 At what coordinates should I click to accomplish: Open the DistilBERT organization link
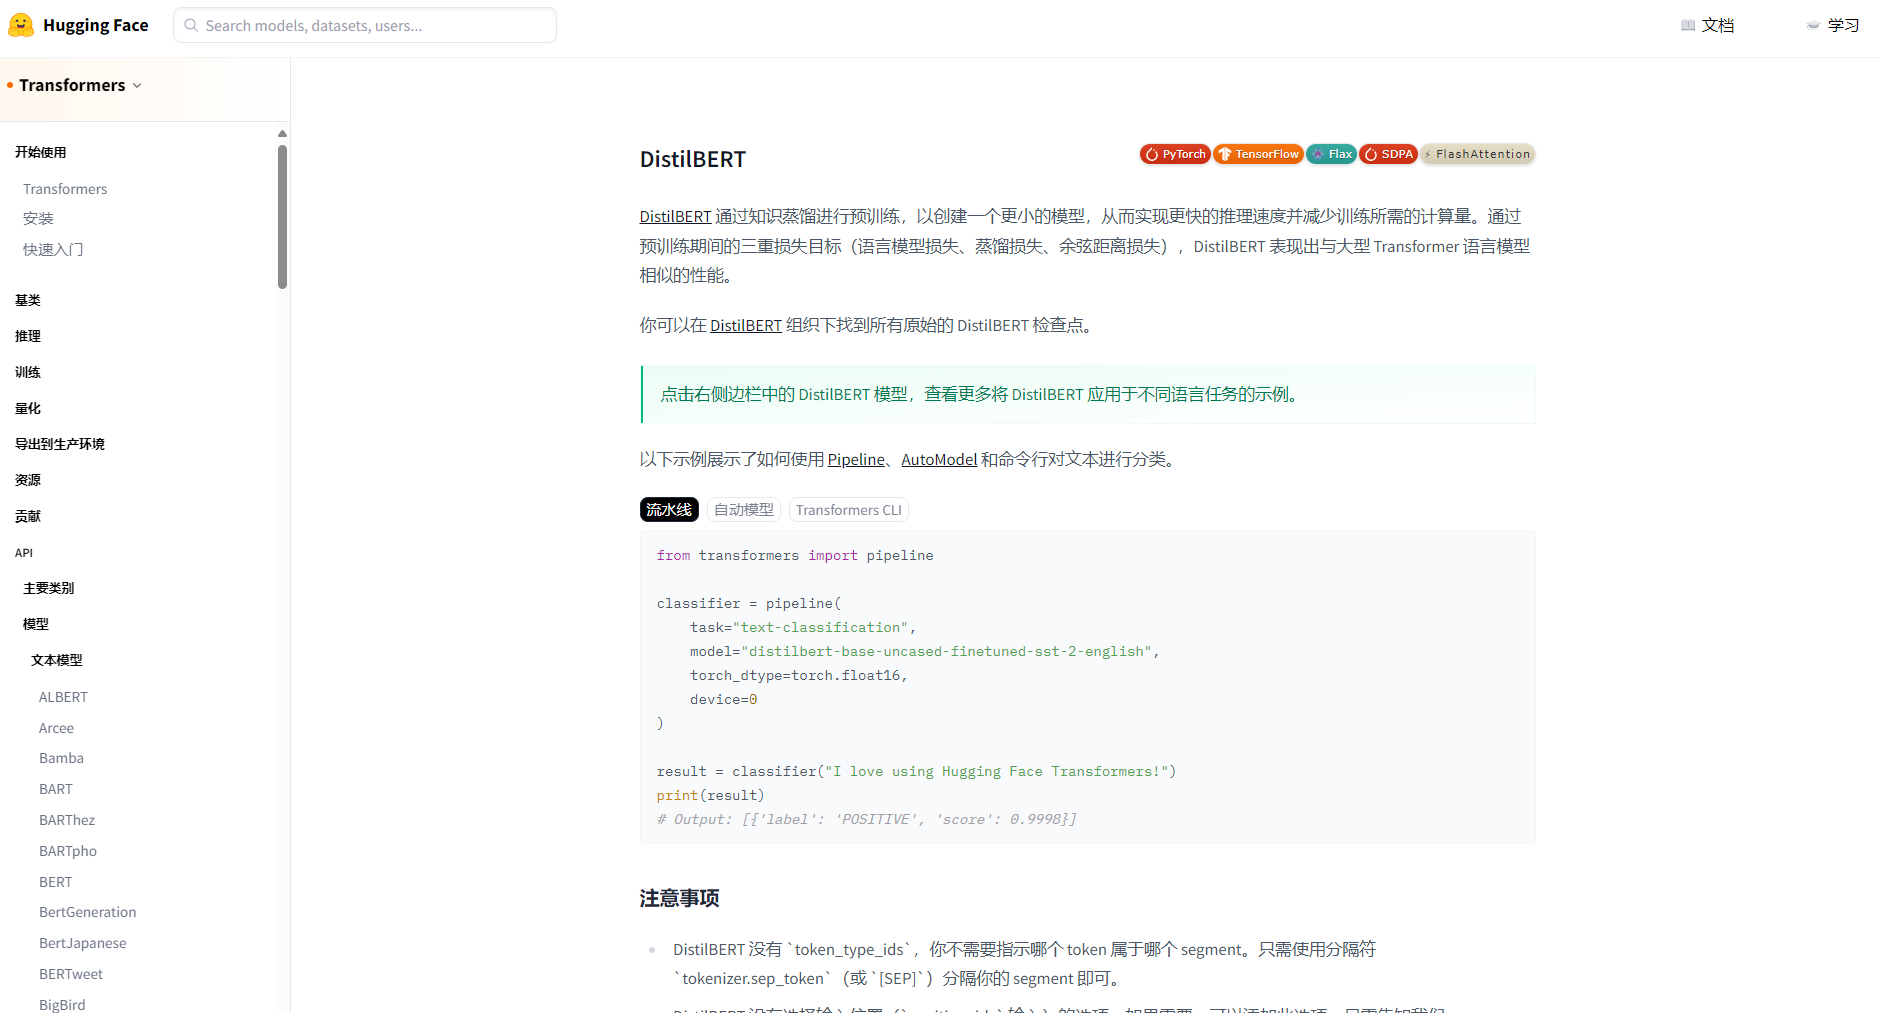[x=746, y=325]
